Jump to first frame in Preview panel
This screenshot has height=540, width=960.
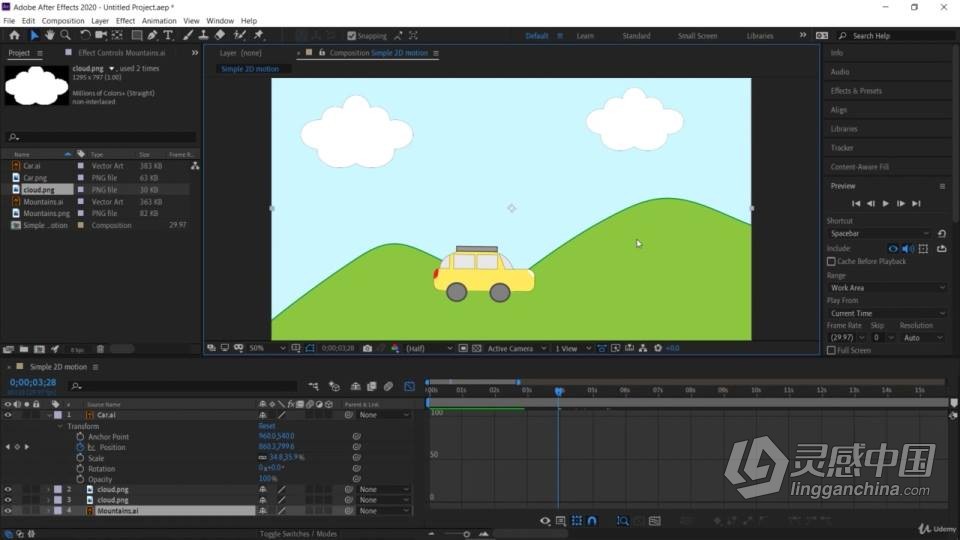856,203
